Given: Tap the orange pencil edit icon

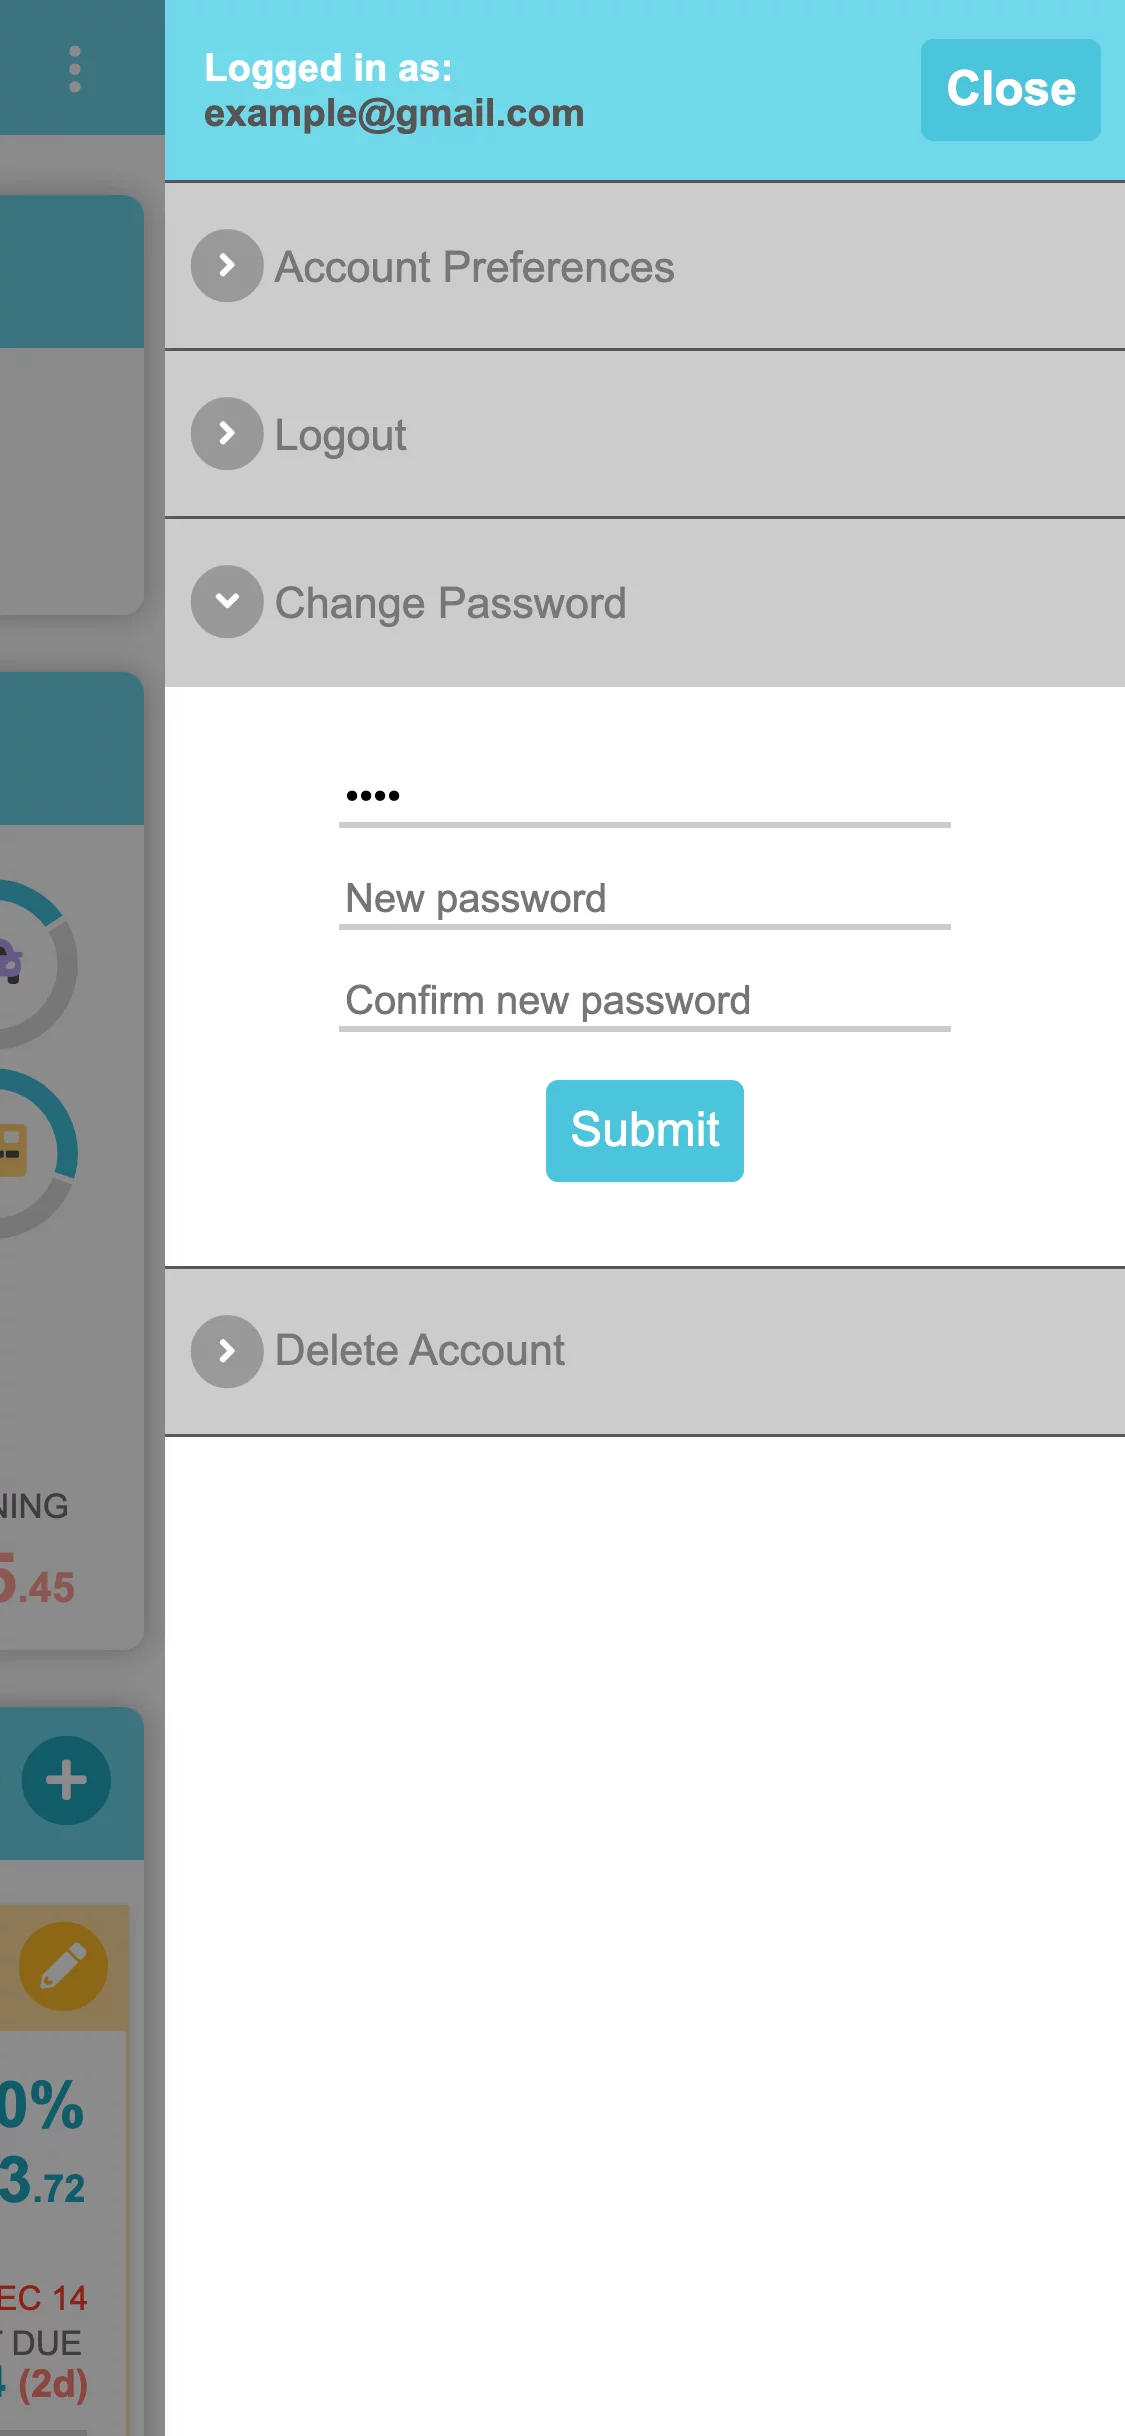Looking at the screenshot, I should point(63,1967).
